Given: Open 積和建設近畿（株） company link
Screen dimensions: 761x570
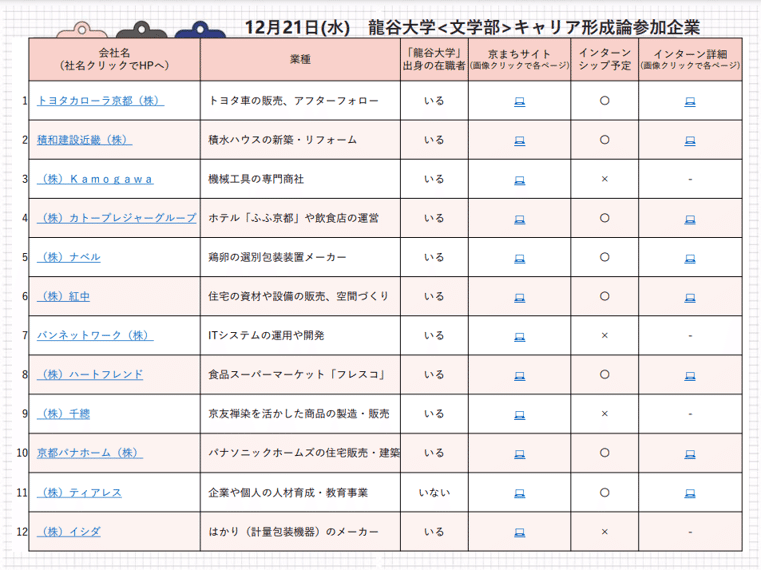Looking at the screenshot, I should pos(84,140).
